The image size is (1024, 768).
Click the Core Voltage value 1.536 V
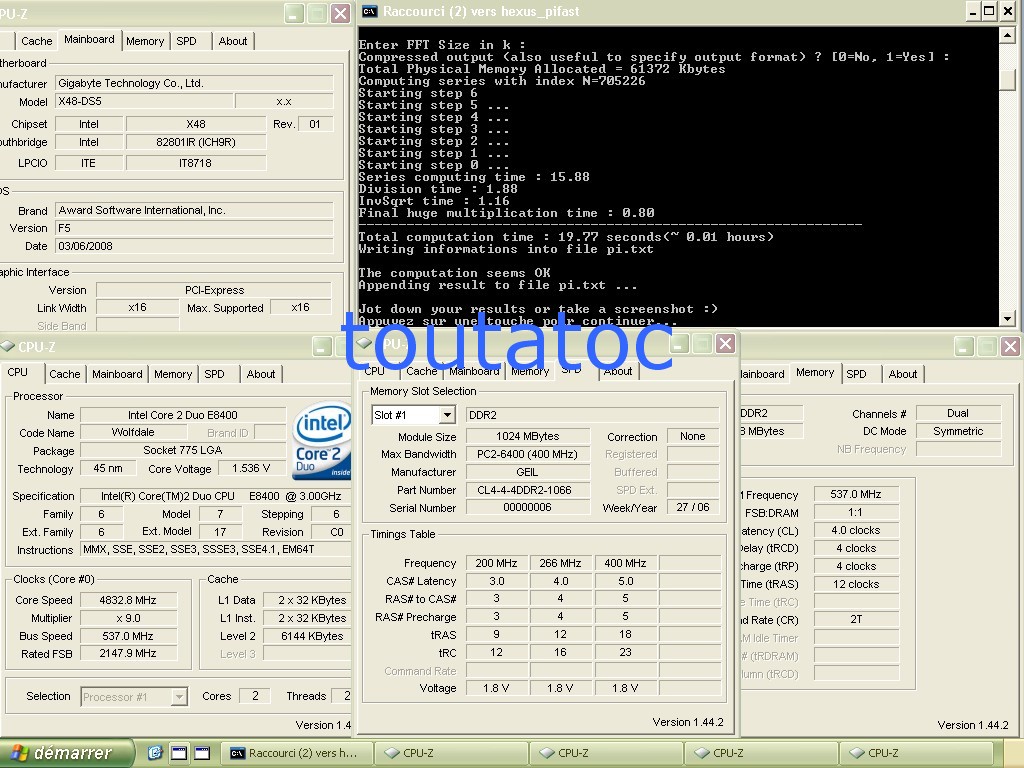[x=251, y=468]
